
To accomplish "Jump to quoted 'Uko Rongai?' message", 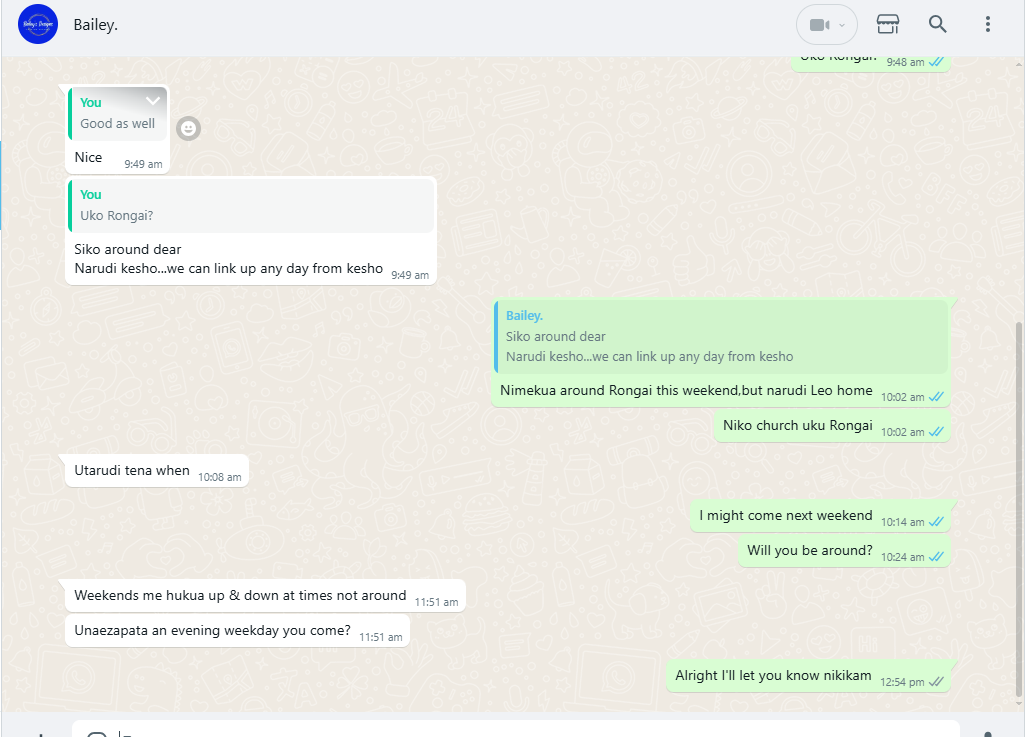I will pyautogui.click(x=252, y=205).
